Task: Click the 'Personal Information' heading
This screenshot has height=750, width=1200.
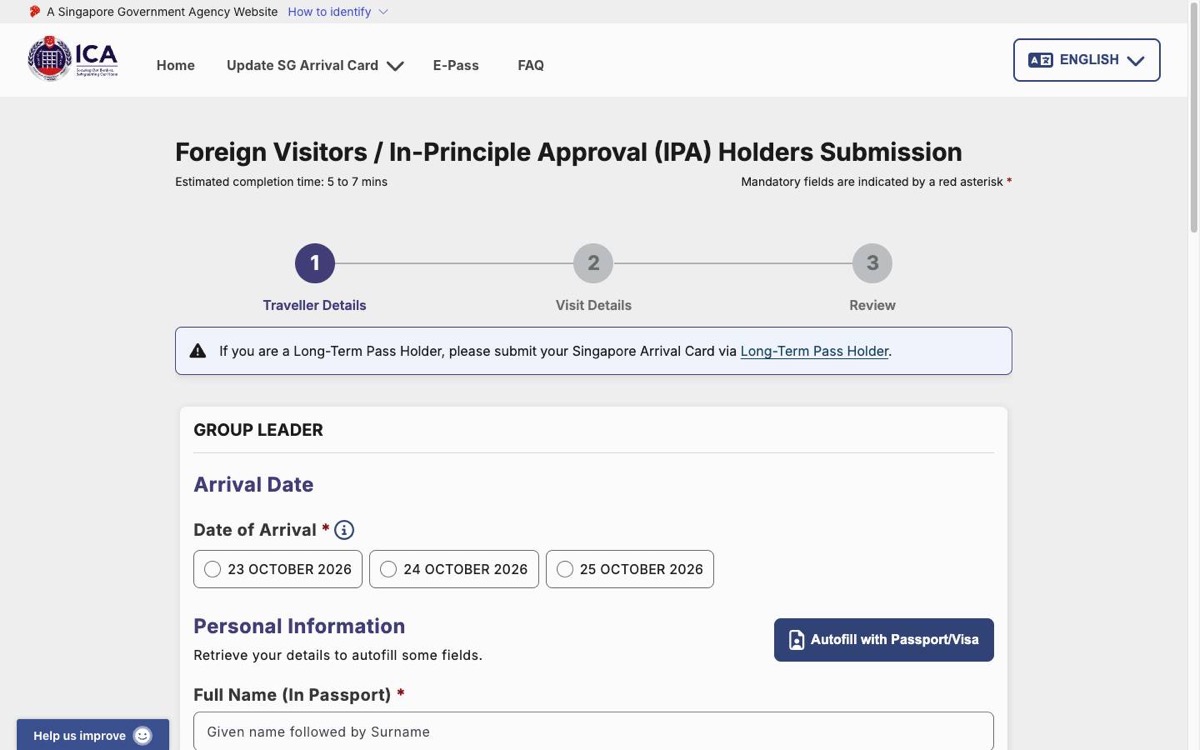Action: pos(299,626)
